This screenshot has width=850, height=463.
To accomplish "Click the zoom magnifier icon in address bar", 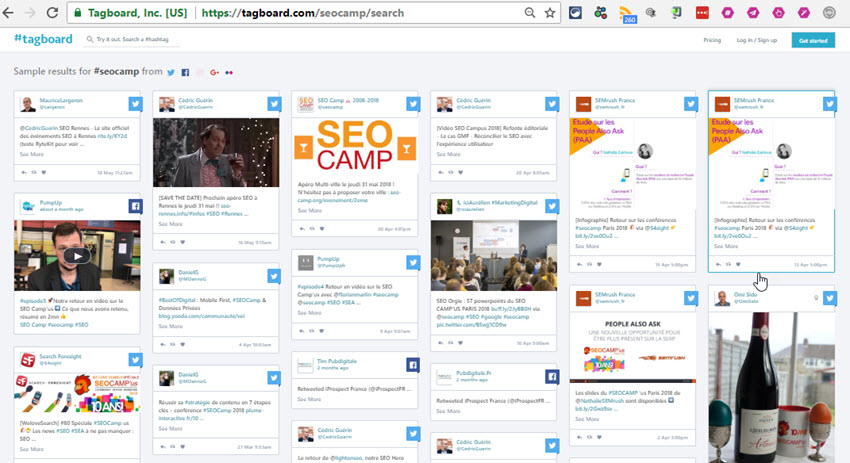I will tap(530, 12).
